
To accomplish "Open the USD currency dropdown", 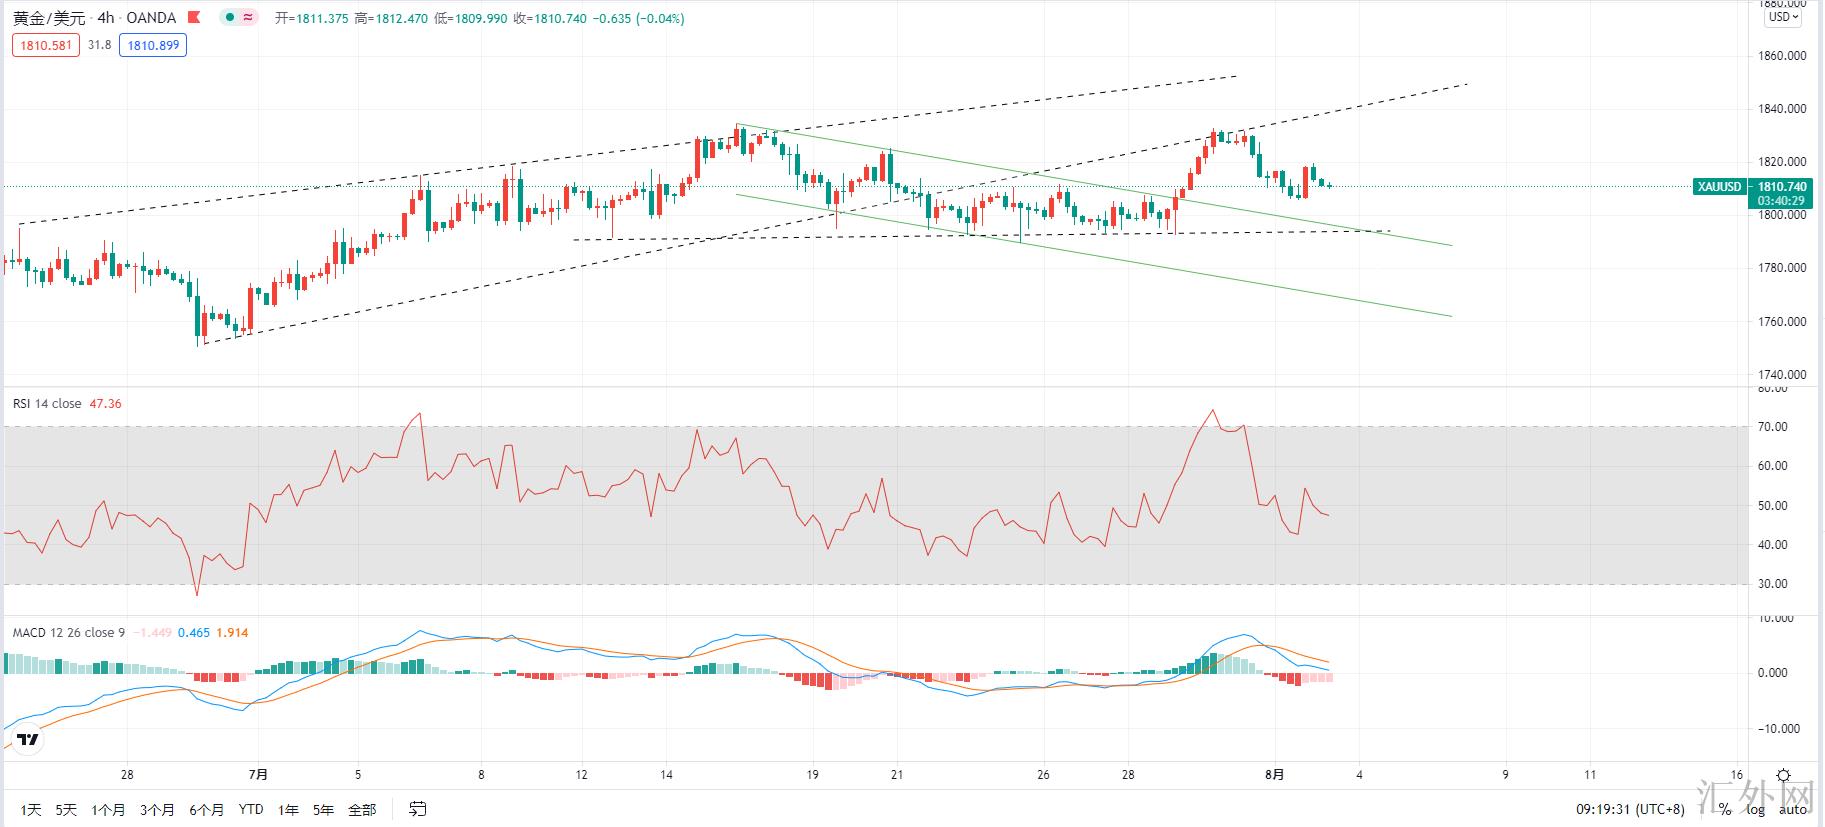I will pyautogui.click(x=1784, y=17).
